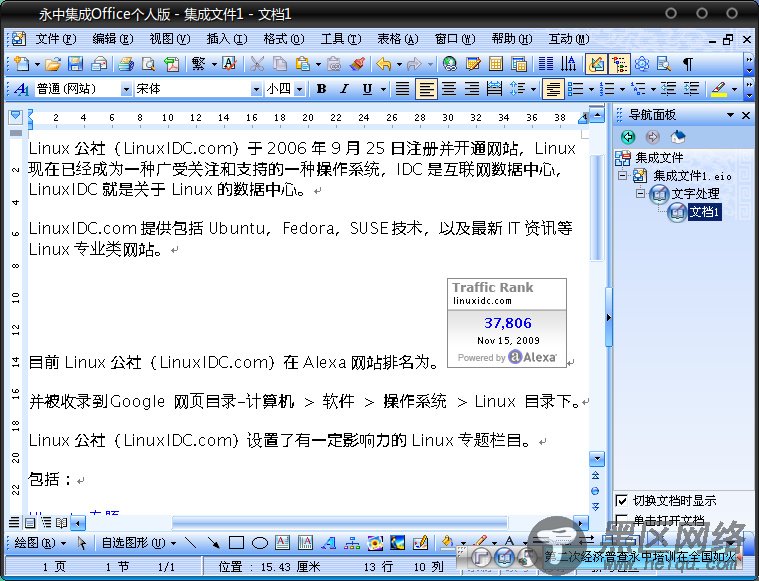Enable left text alignment

(426, 89)
